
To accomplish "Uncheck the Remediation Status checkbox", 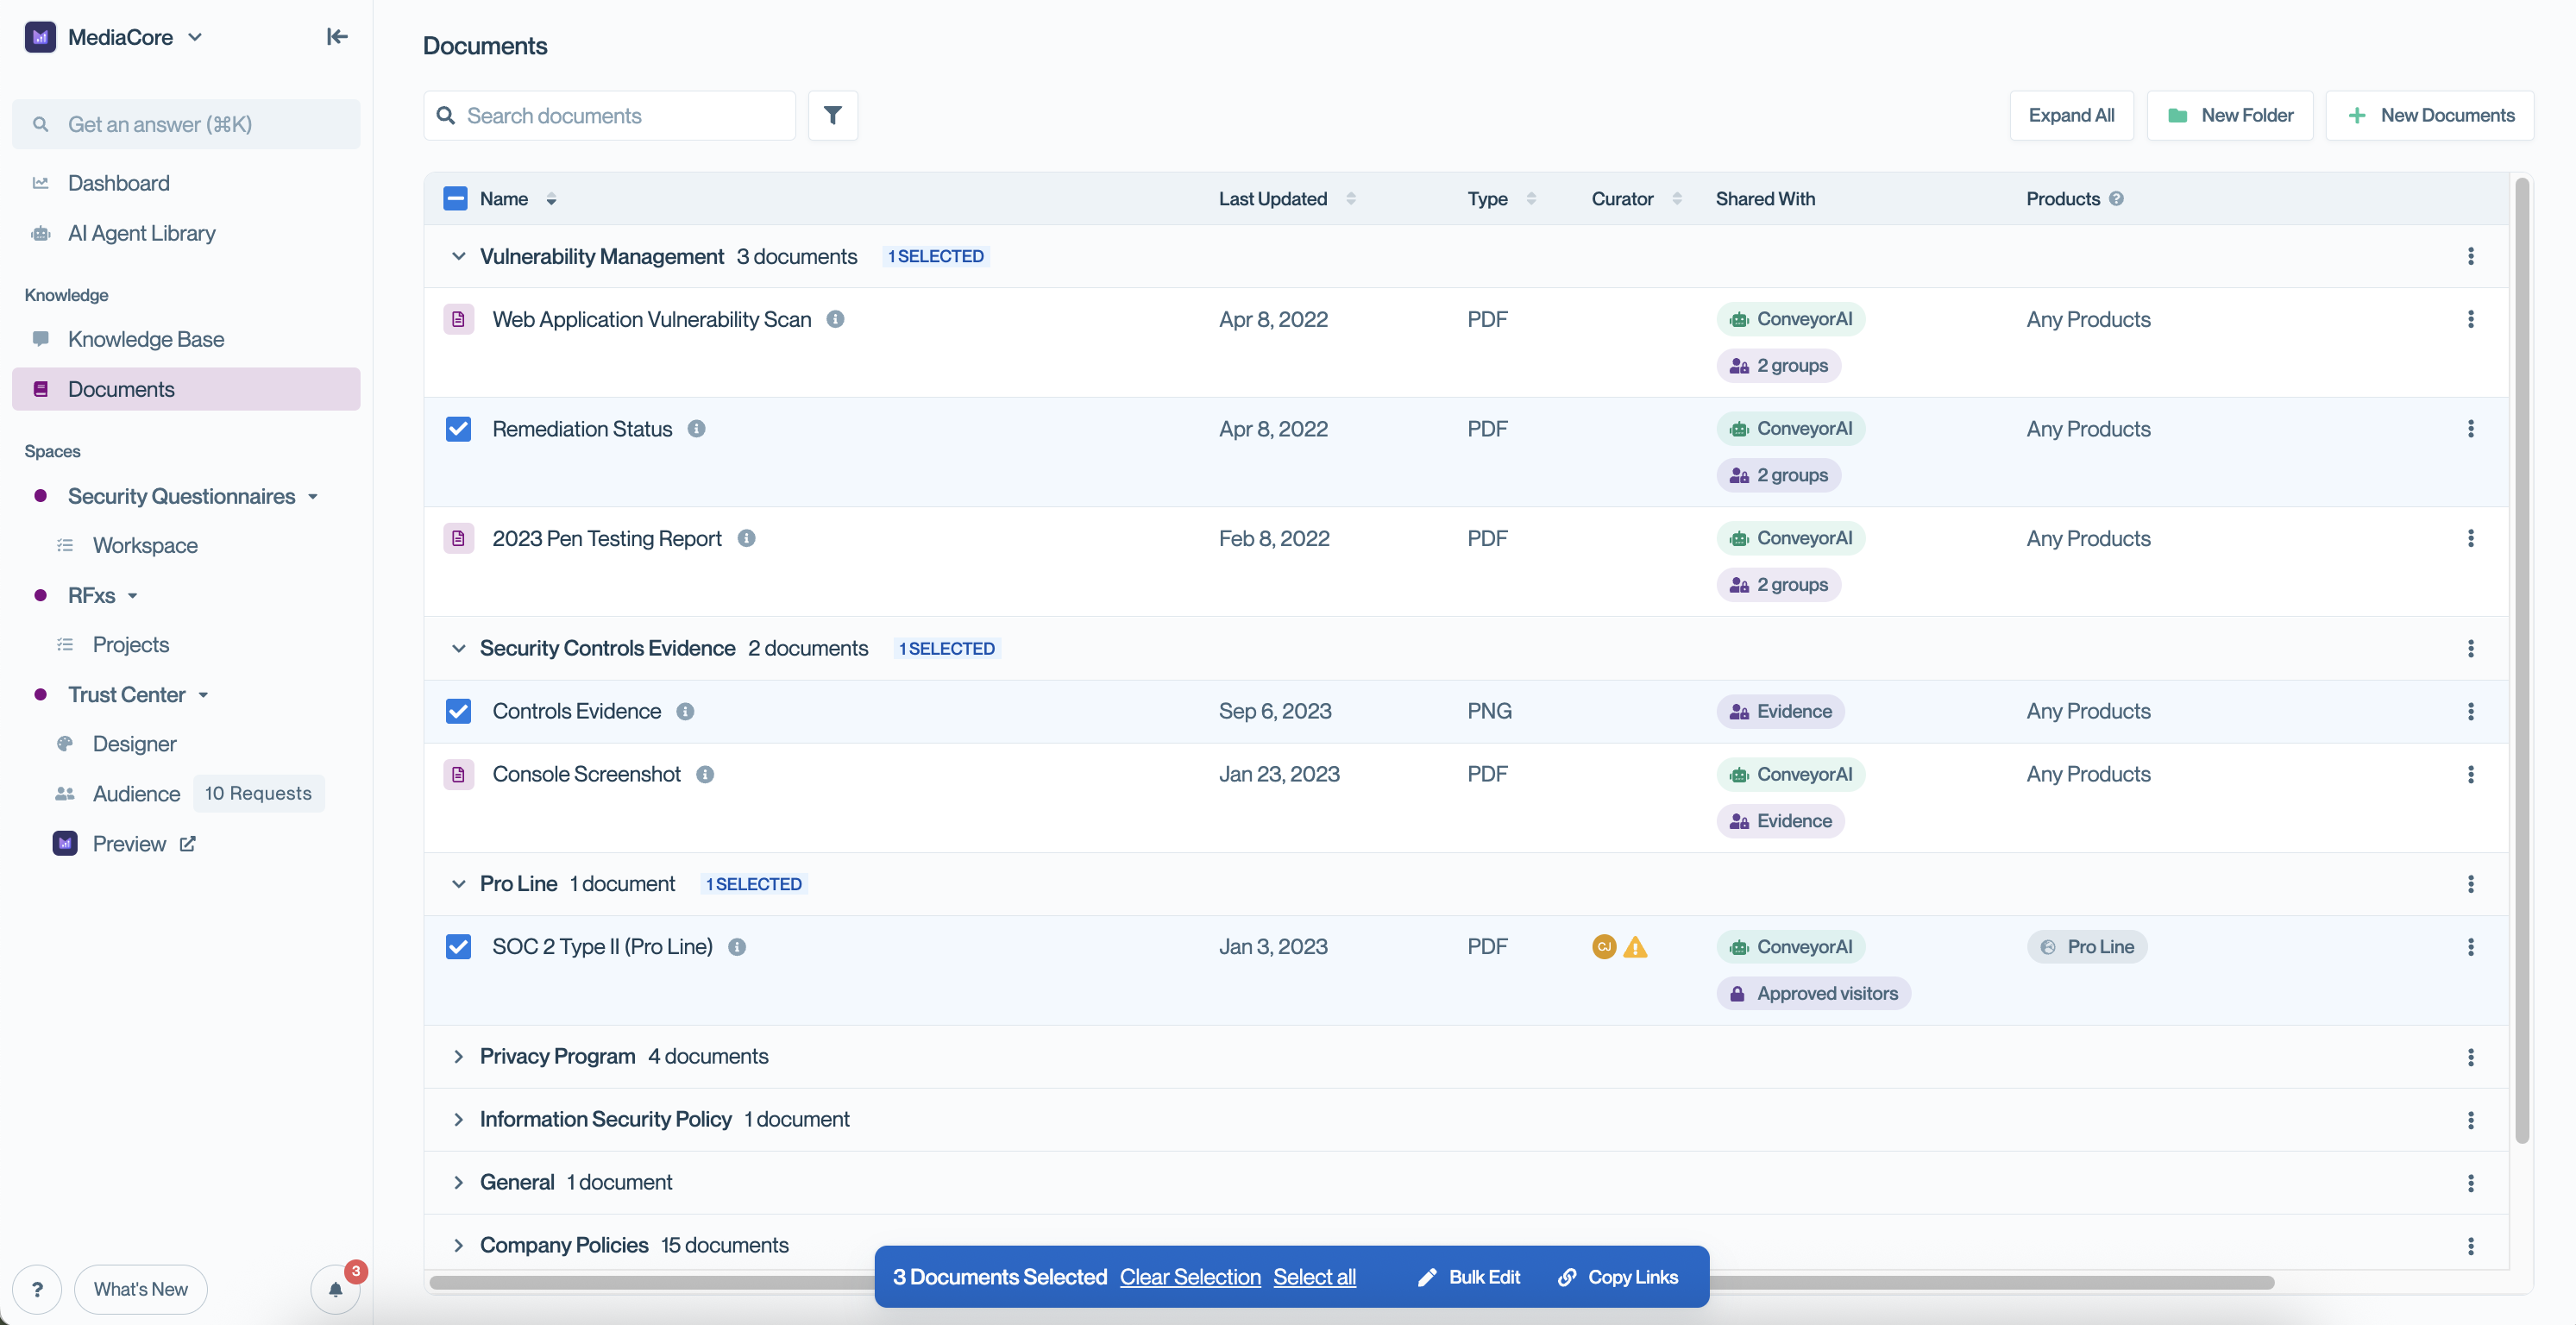I will tap(458, 429).
